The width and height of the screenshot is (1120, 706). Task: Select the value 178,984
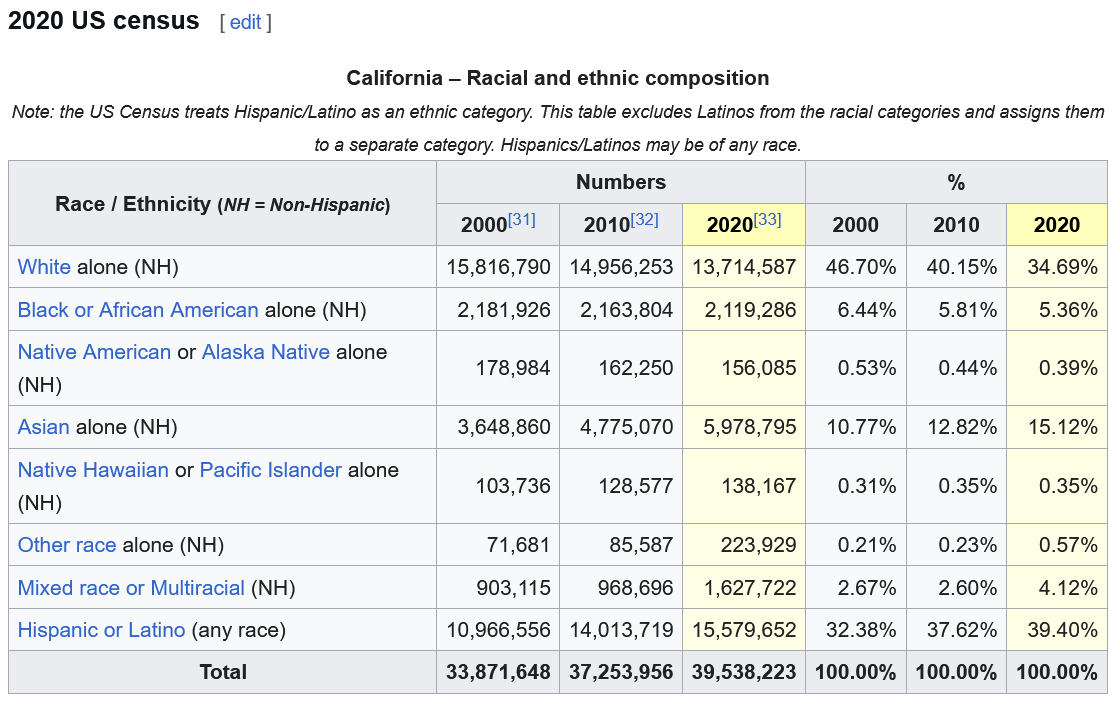(x=513, y=368)
